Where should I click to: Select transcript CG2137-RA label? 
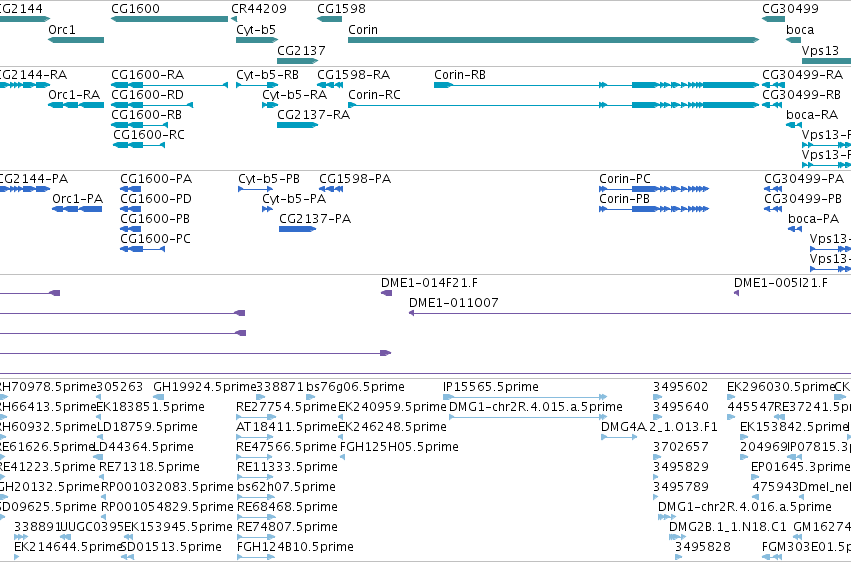313,115
